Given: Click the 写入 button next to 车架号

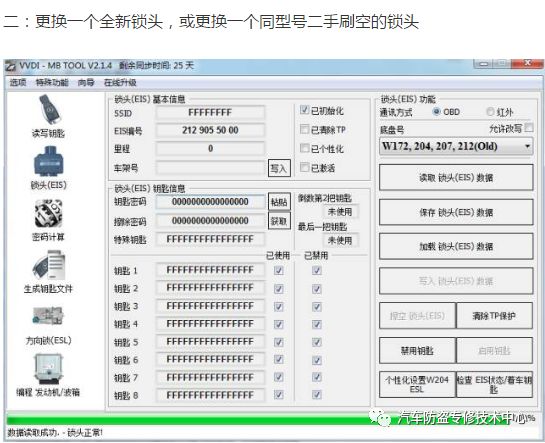Looking at the screenshot, I should [x=279, y=168].
